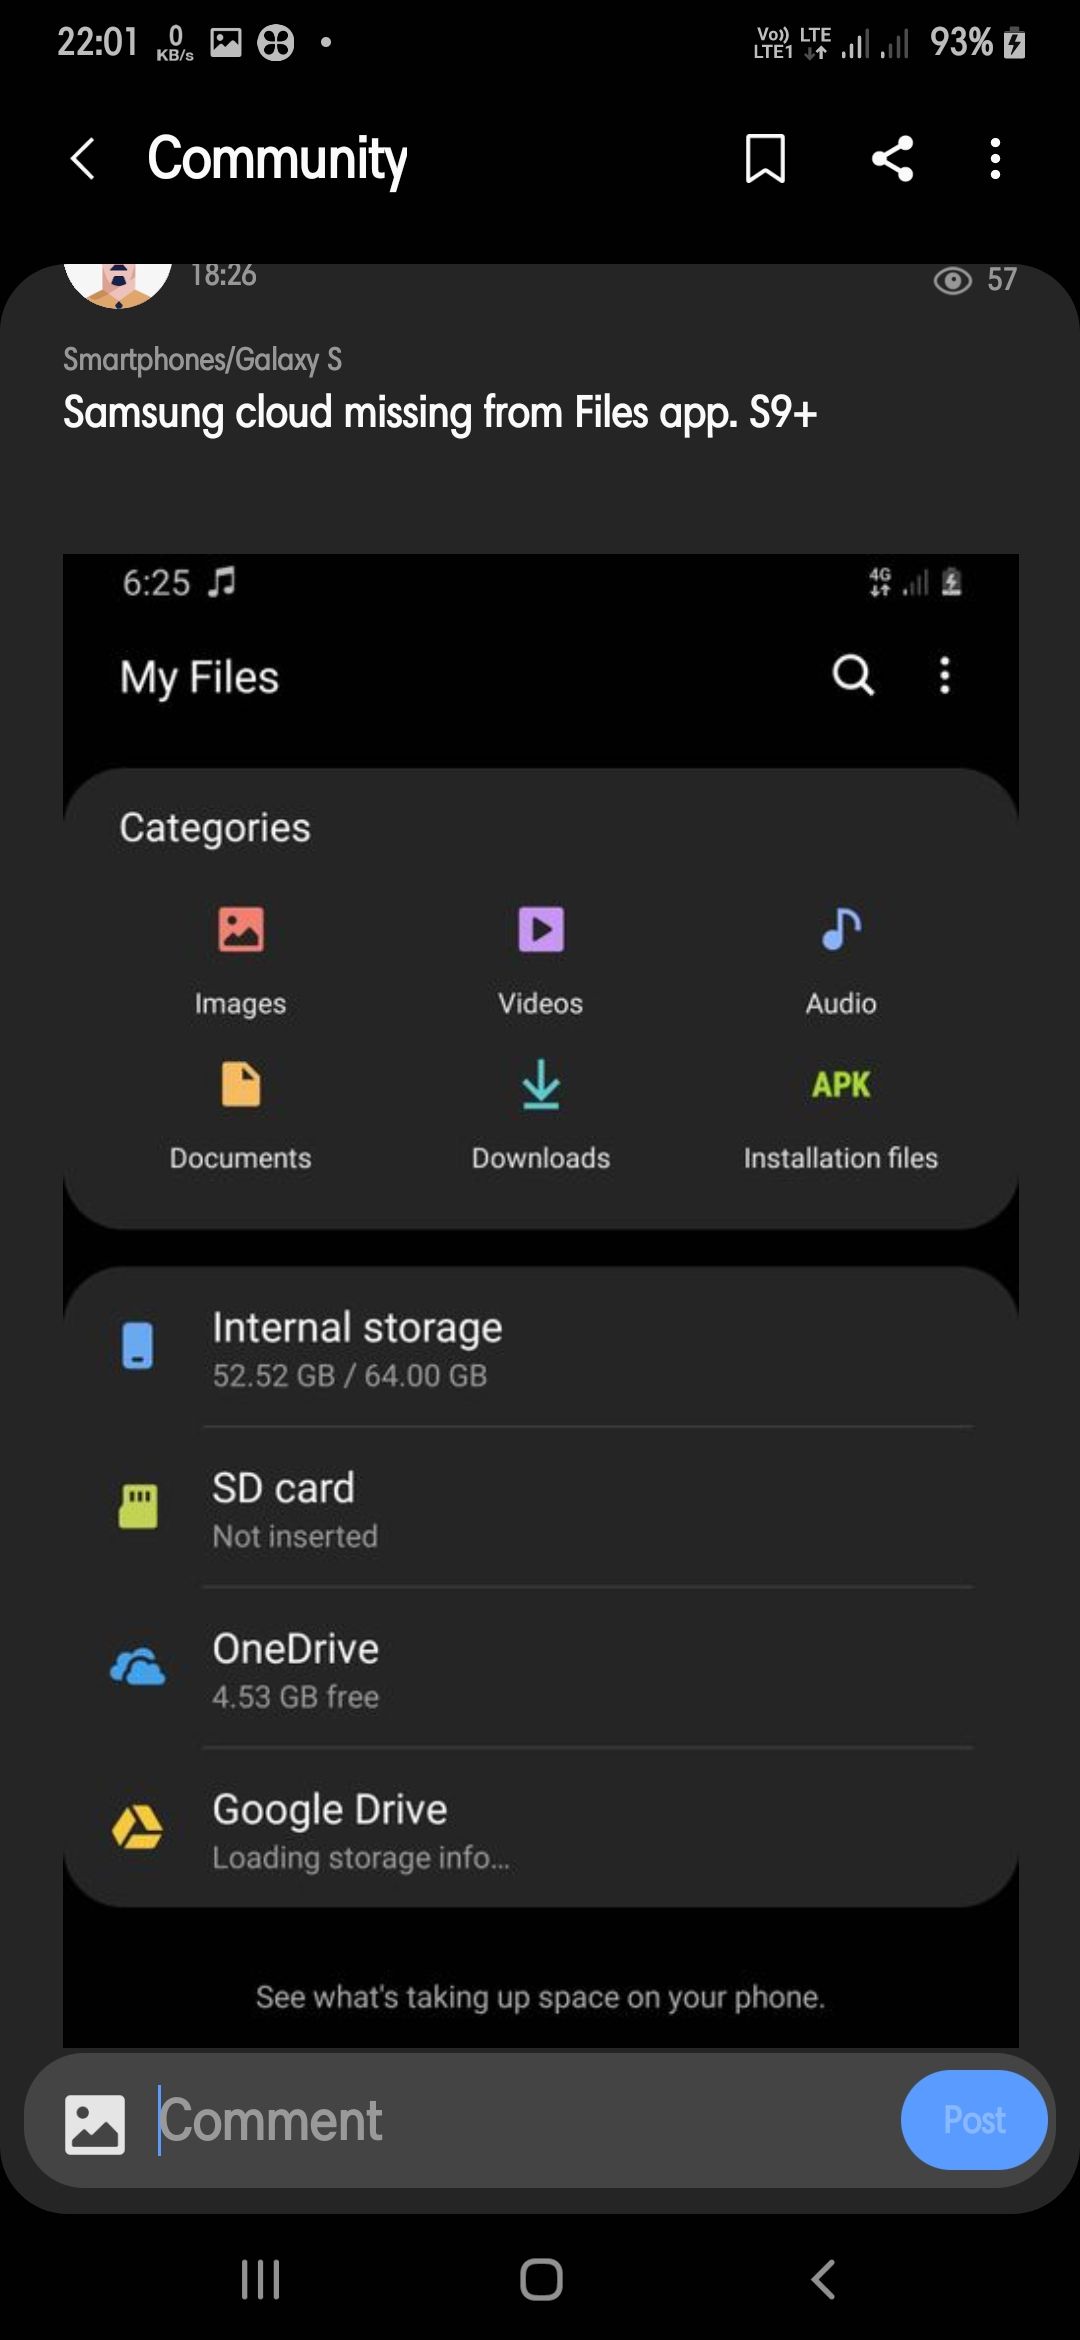Attach an image to the comment
The image size is (1080, 2340).
(95, 2124)
